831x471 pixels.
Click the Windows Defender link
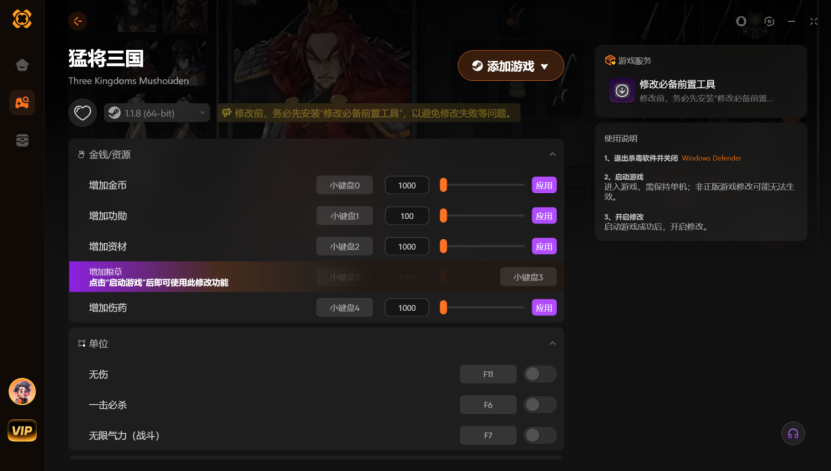(711, 158)
